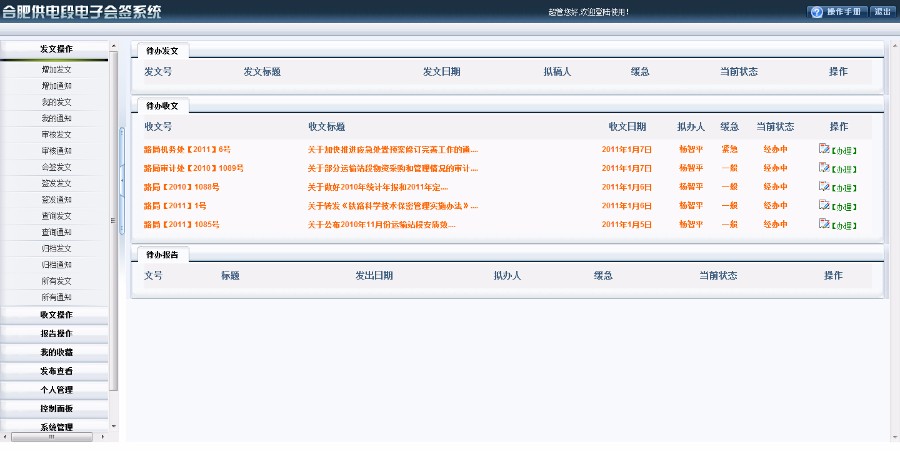Click the sidebar horizontal scrollbar left arrow

(5, 437)
